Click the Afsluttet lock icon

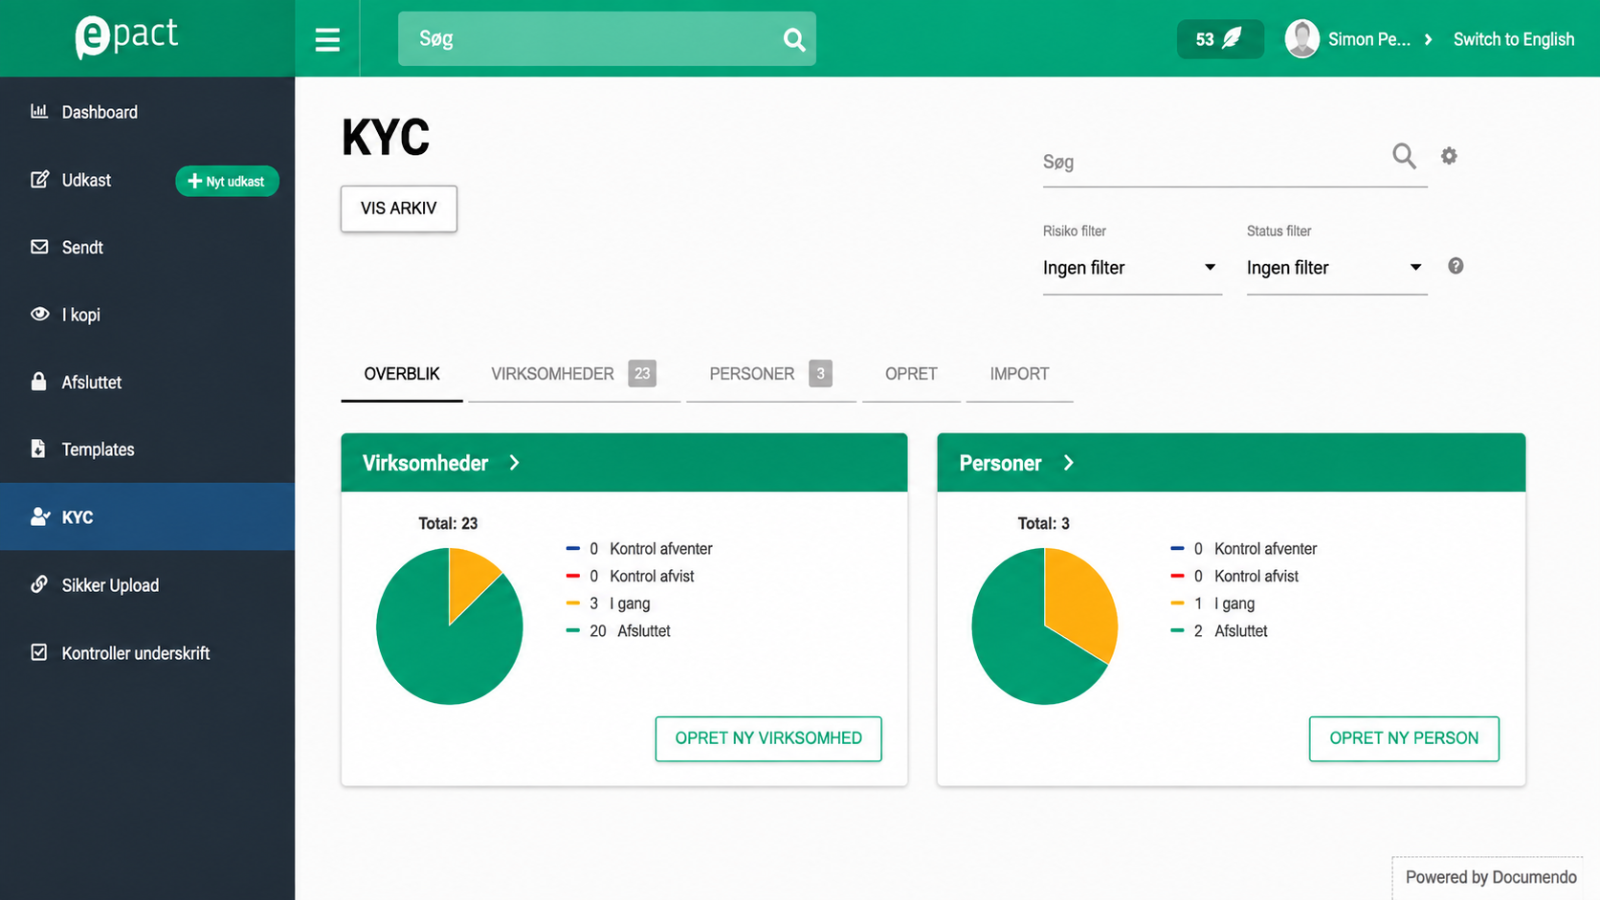point(39,381)
